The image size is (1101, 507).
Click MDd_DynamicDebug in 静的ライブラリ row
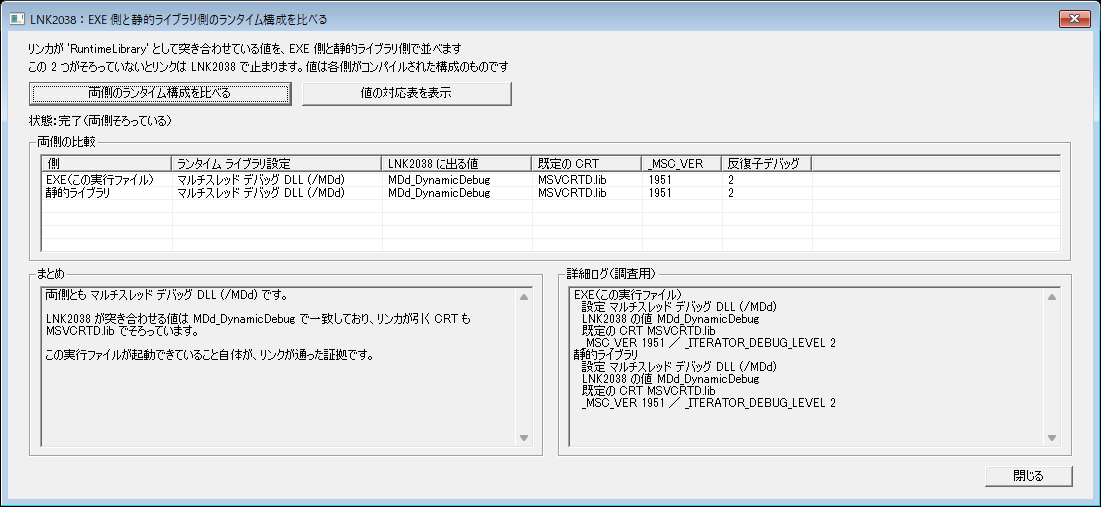[x=439, y=192]
